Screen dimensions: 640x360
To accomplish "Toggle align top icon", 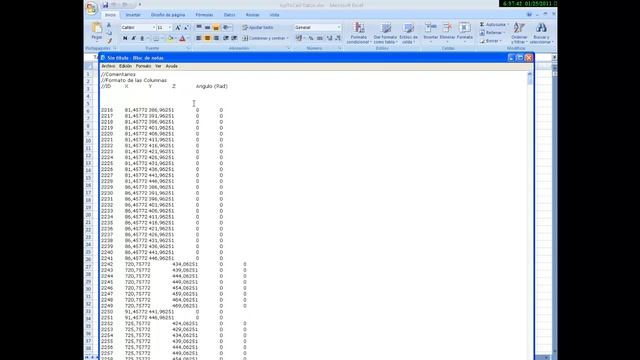I will click(x=199, y=27).
